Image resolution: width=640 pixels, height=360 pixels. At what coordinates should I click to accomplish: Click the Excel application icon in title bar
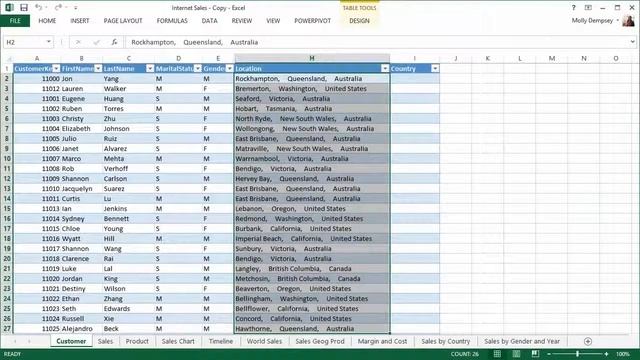[9, 7]
